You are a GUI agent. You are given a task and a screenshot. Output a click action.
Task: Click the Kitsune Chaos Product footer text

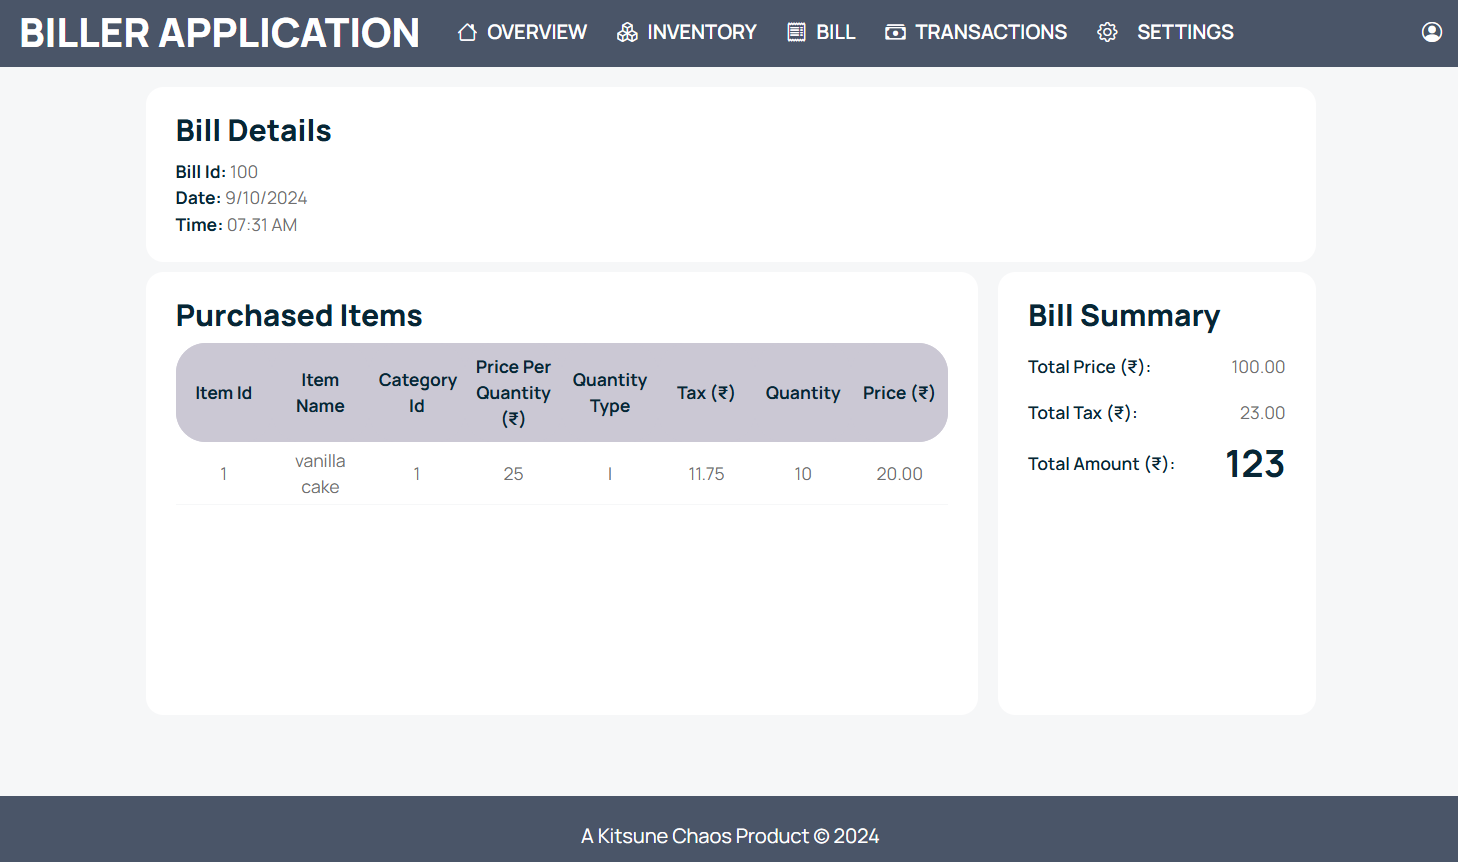(729, 836)
